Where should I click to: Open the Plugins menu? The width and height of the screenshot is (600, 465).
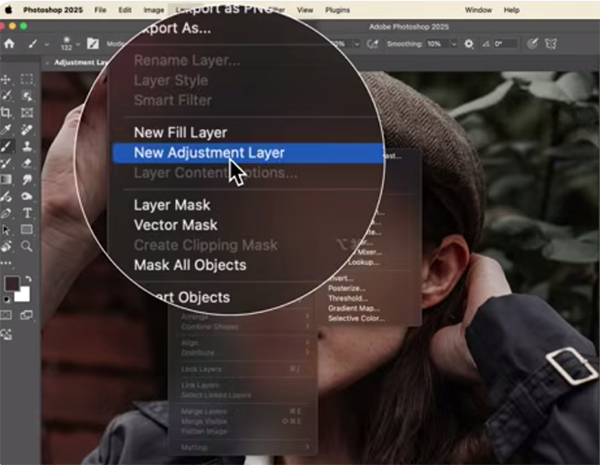[338, 10]
